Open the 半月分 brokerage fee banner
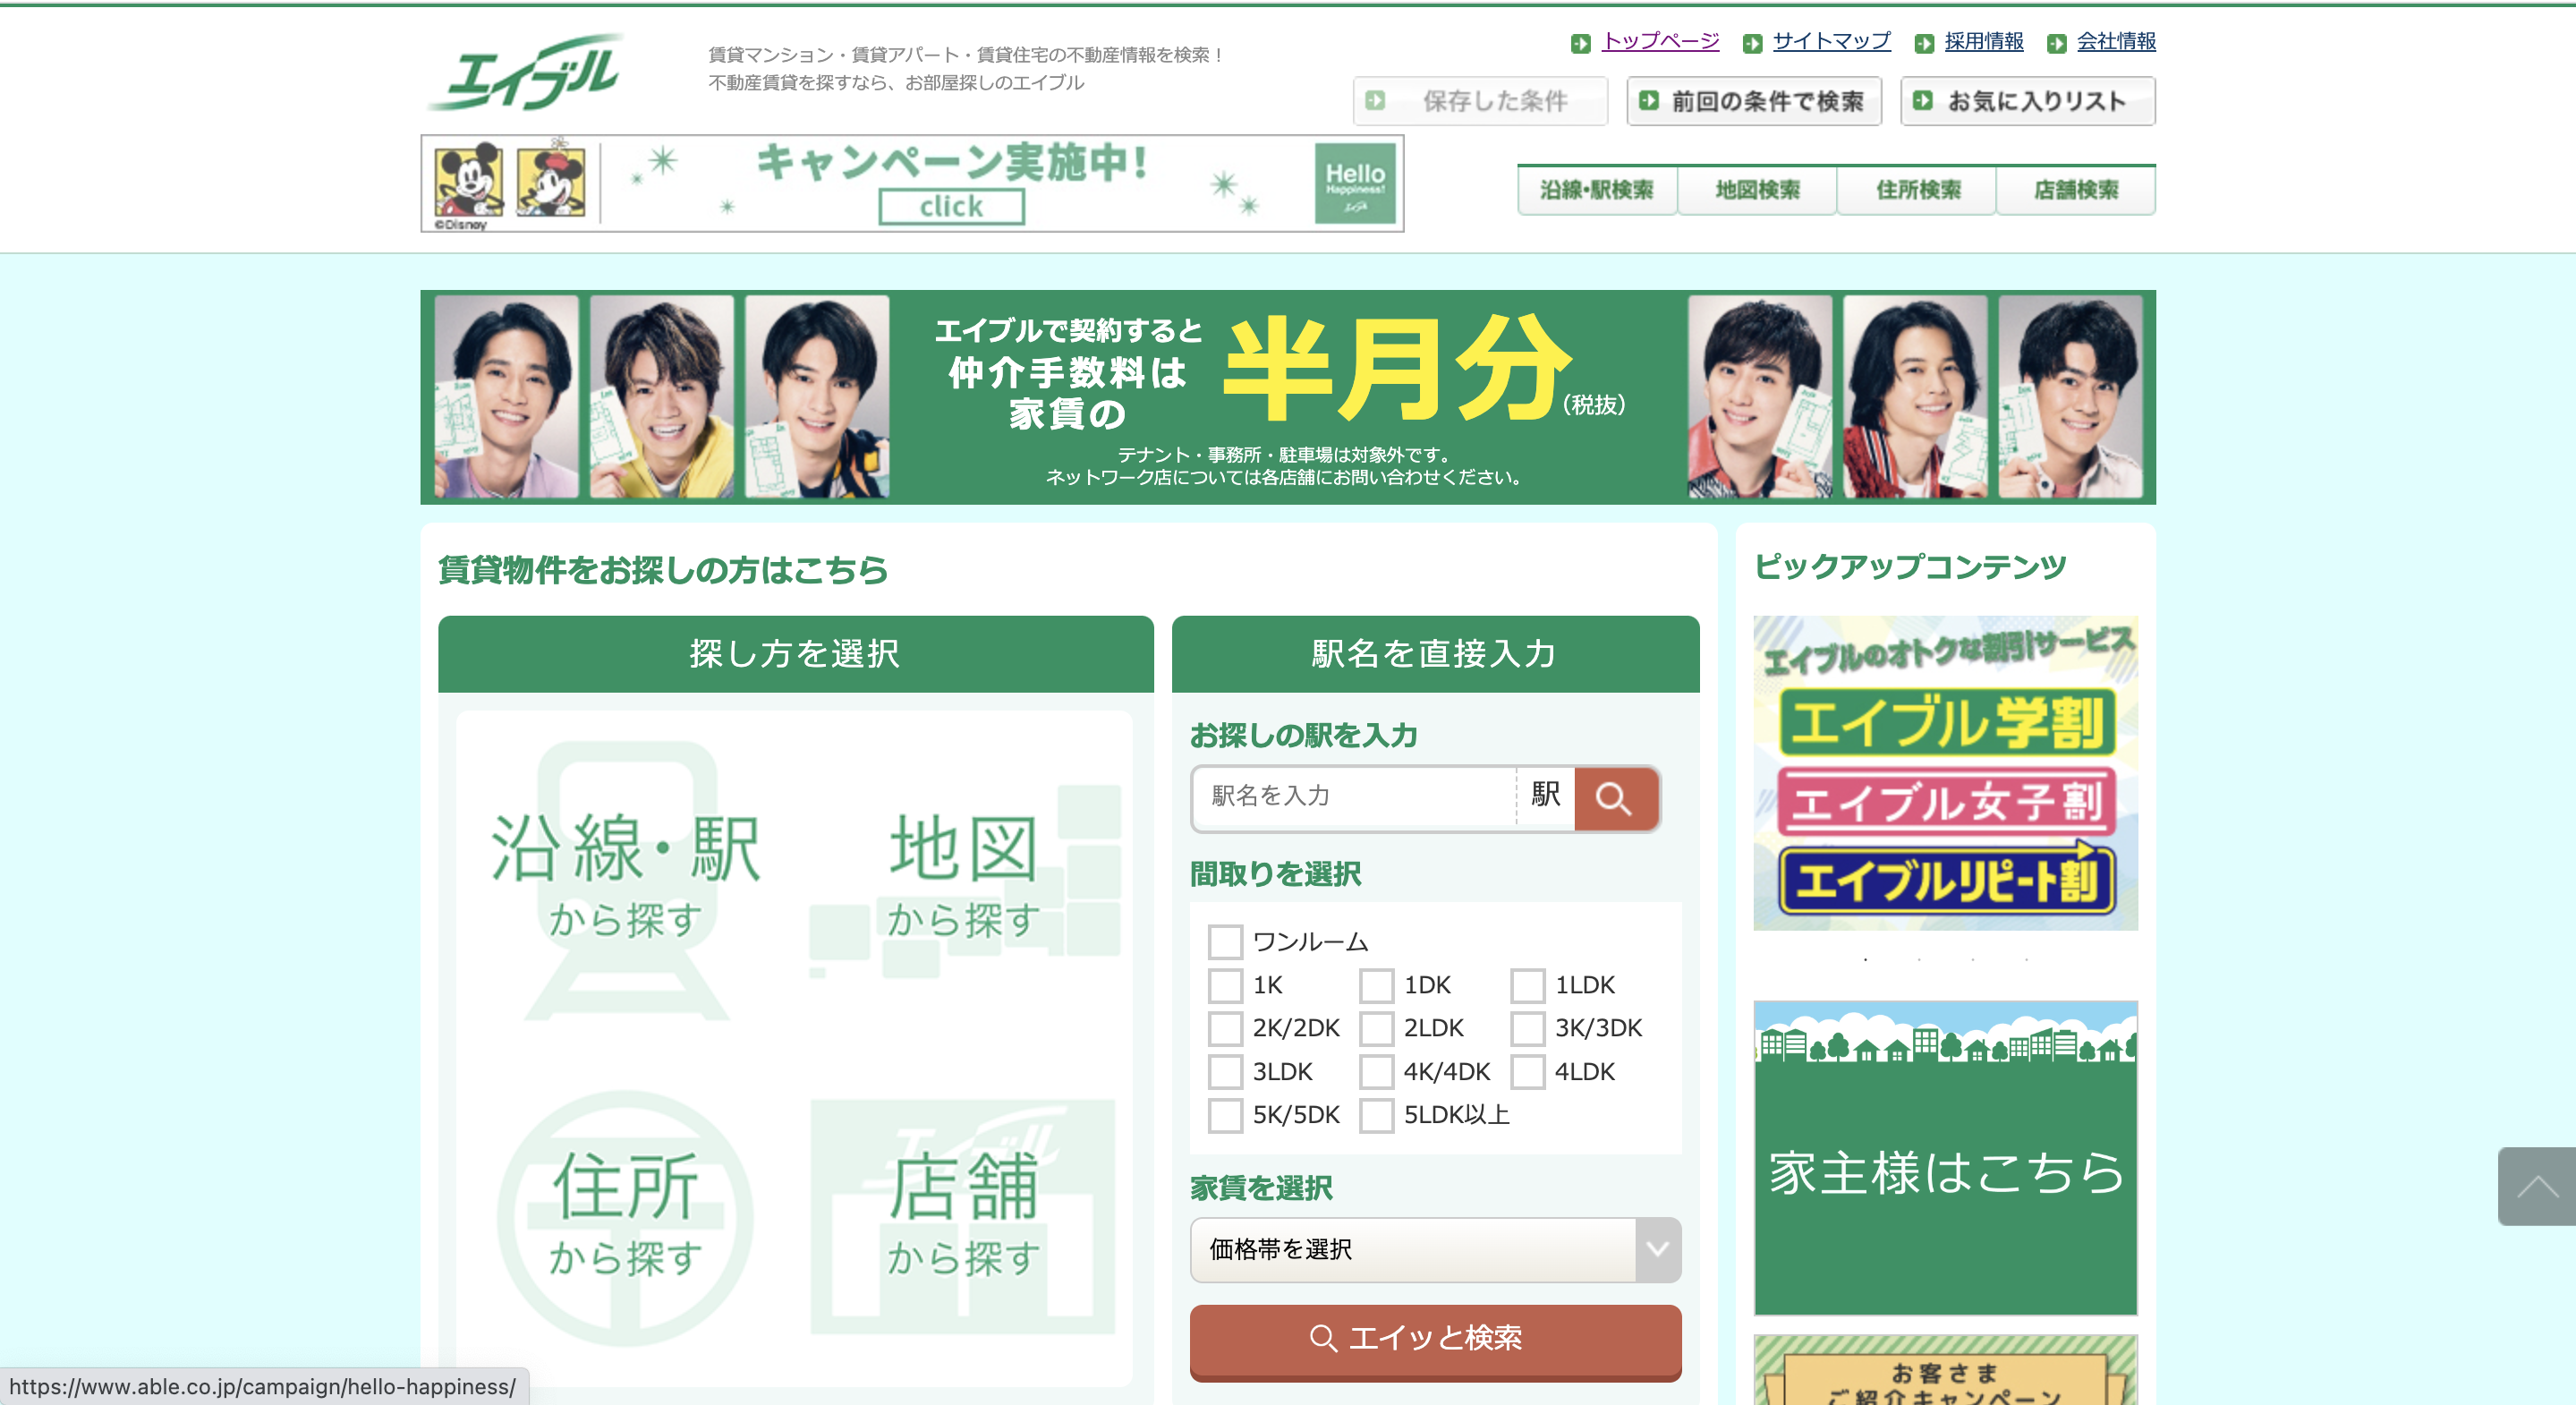The width and height of the screenshot is (2576, 1405). [1288, 397]
